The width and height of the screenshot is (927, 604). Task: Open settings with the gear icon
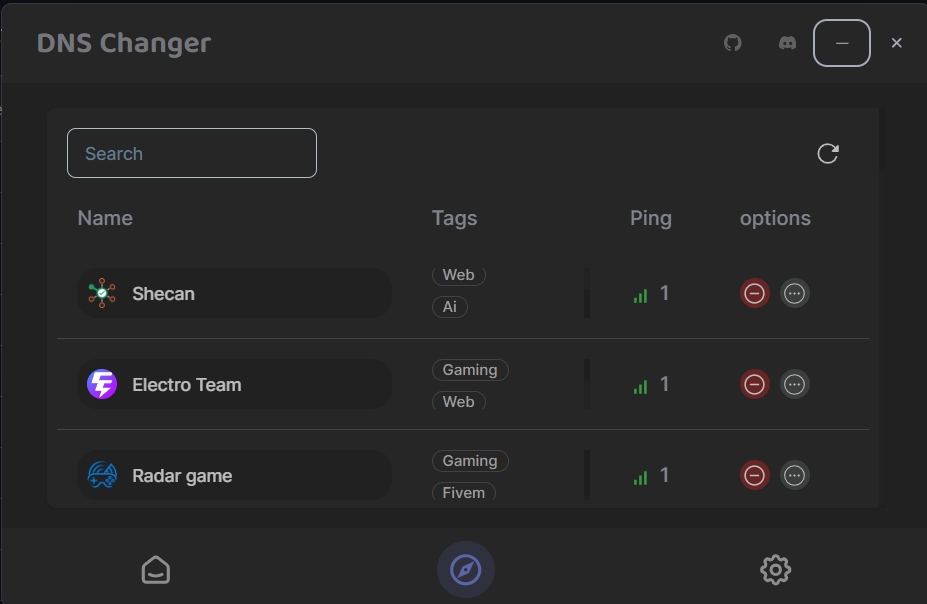(x=775, y=569)
